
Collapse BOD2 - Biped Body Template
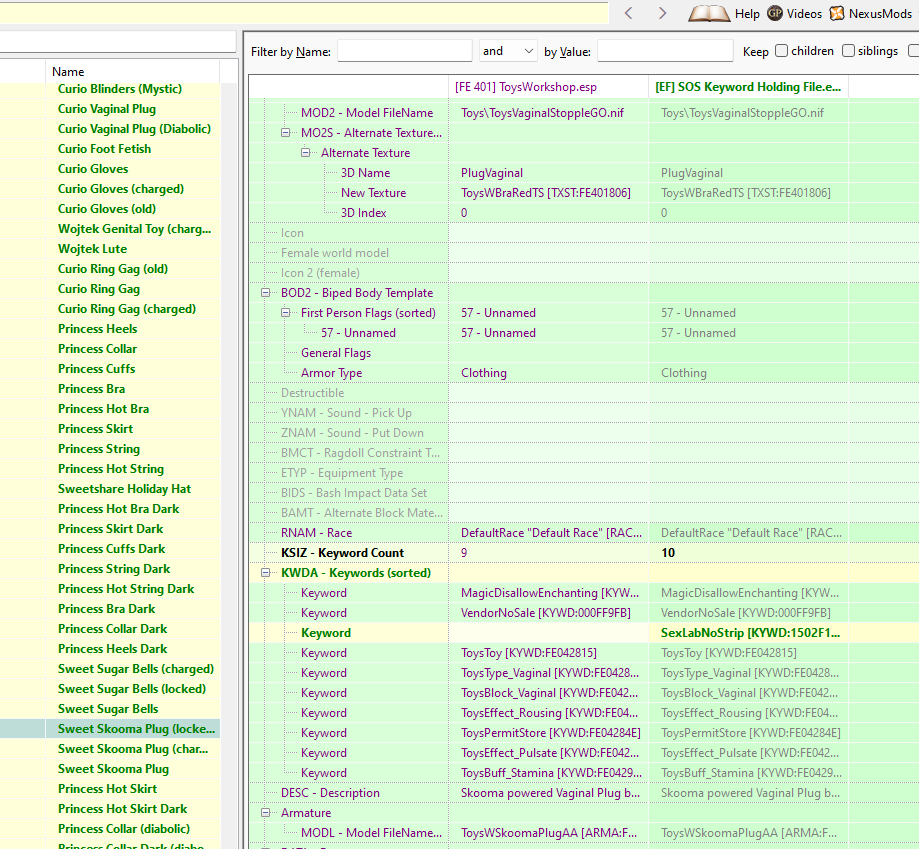tap(266, 292)
